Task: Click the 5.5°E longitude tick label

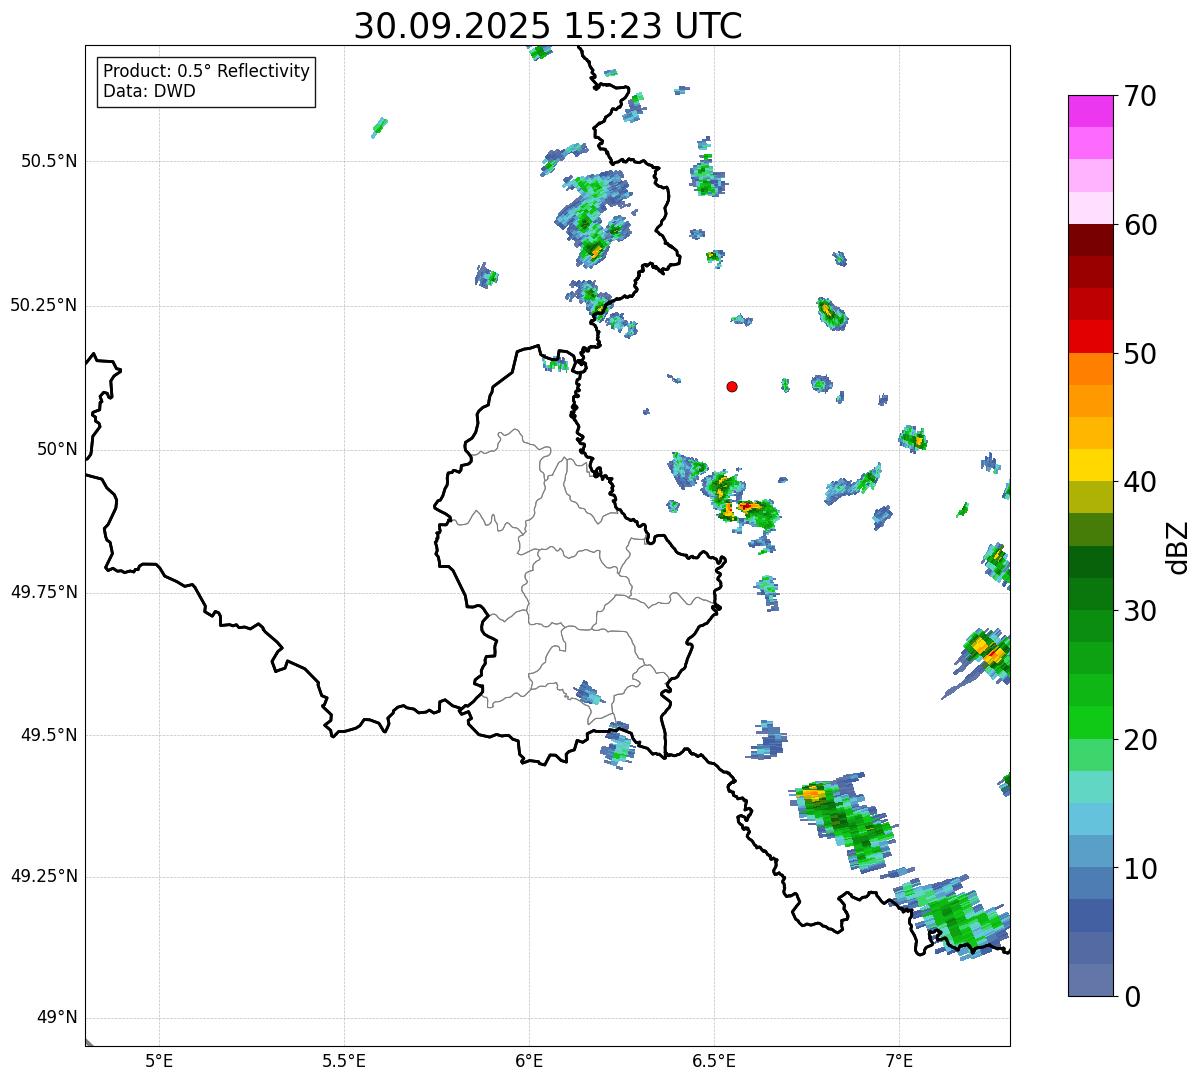Action: click(344, 1060)
